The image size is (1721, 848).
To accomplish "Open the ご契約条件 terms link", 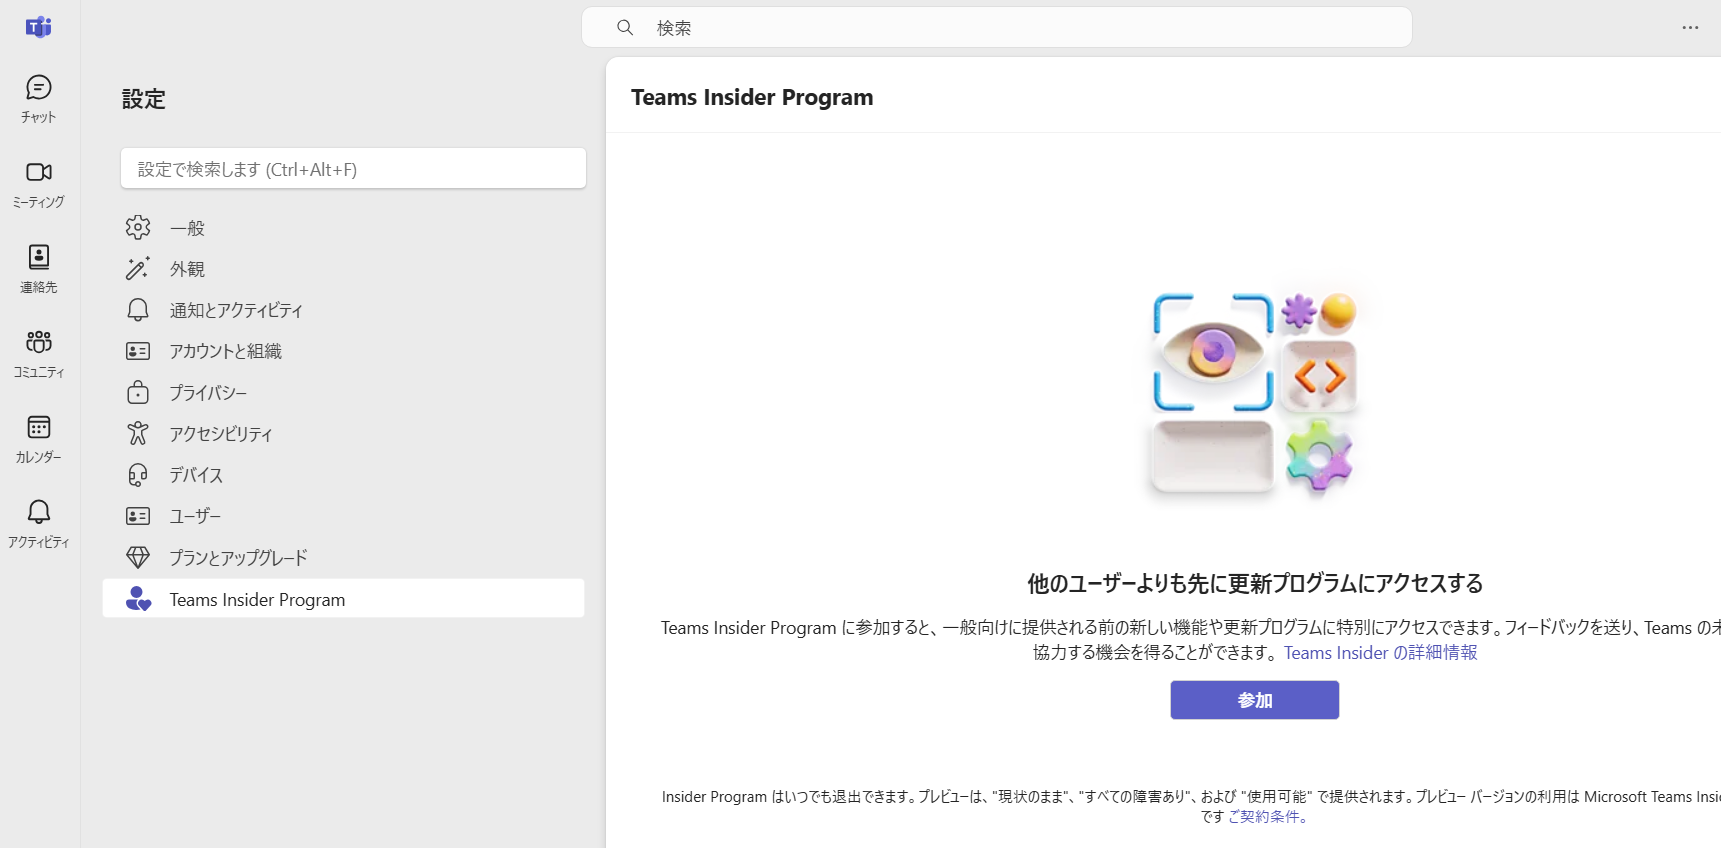I will [x=1267, y=816].
